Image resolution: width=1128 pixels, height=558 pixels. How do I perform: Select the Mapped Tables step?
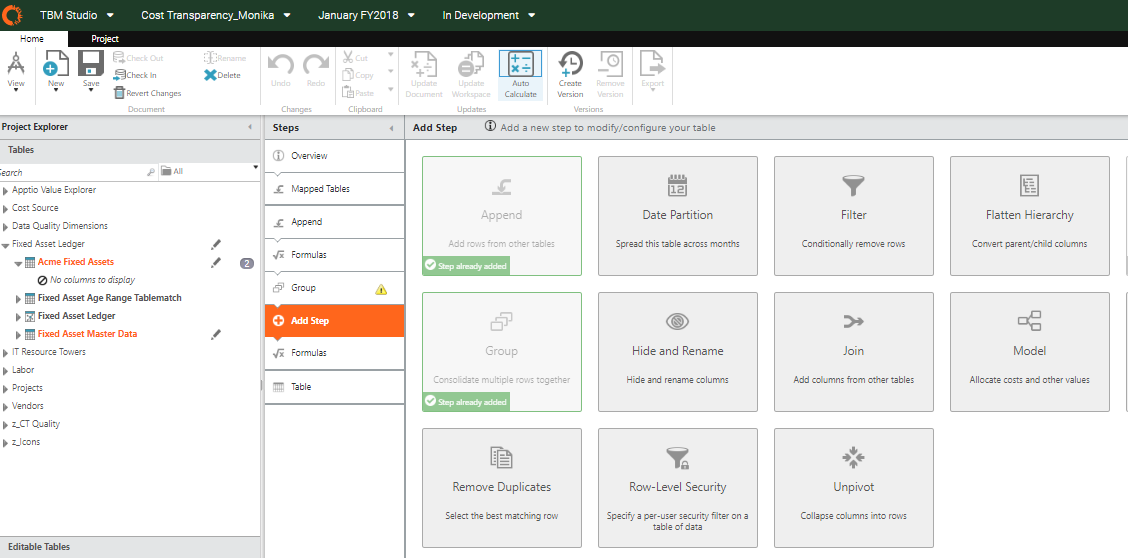coord(335,189)
